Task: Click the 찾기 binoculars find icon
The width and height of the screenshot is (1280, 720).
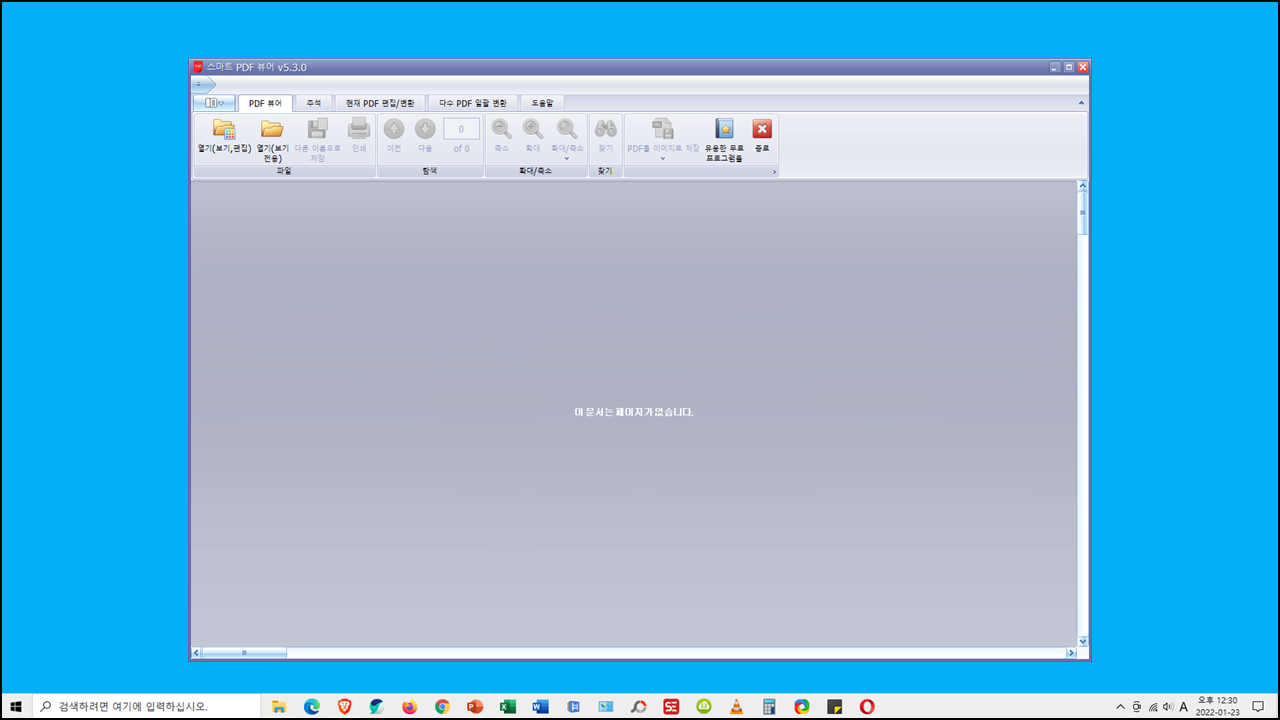Action: point(606,128)
